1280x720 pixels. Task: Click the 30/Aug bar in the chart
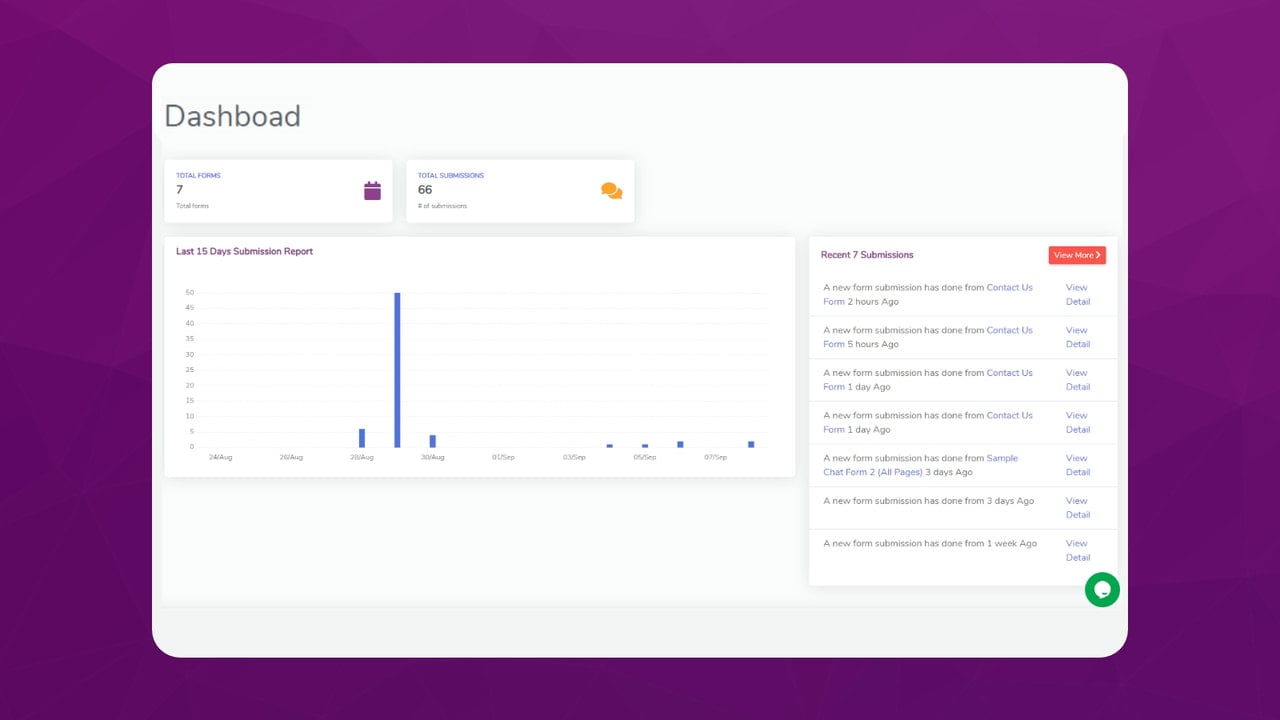click(x=432, y=441)
